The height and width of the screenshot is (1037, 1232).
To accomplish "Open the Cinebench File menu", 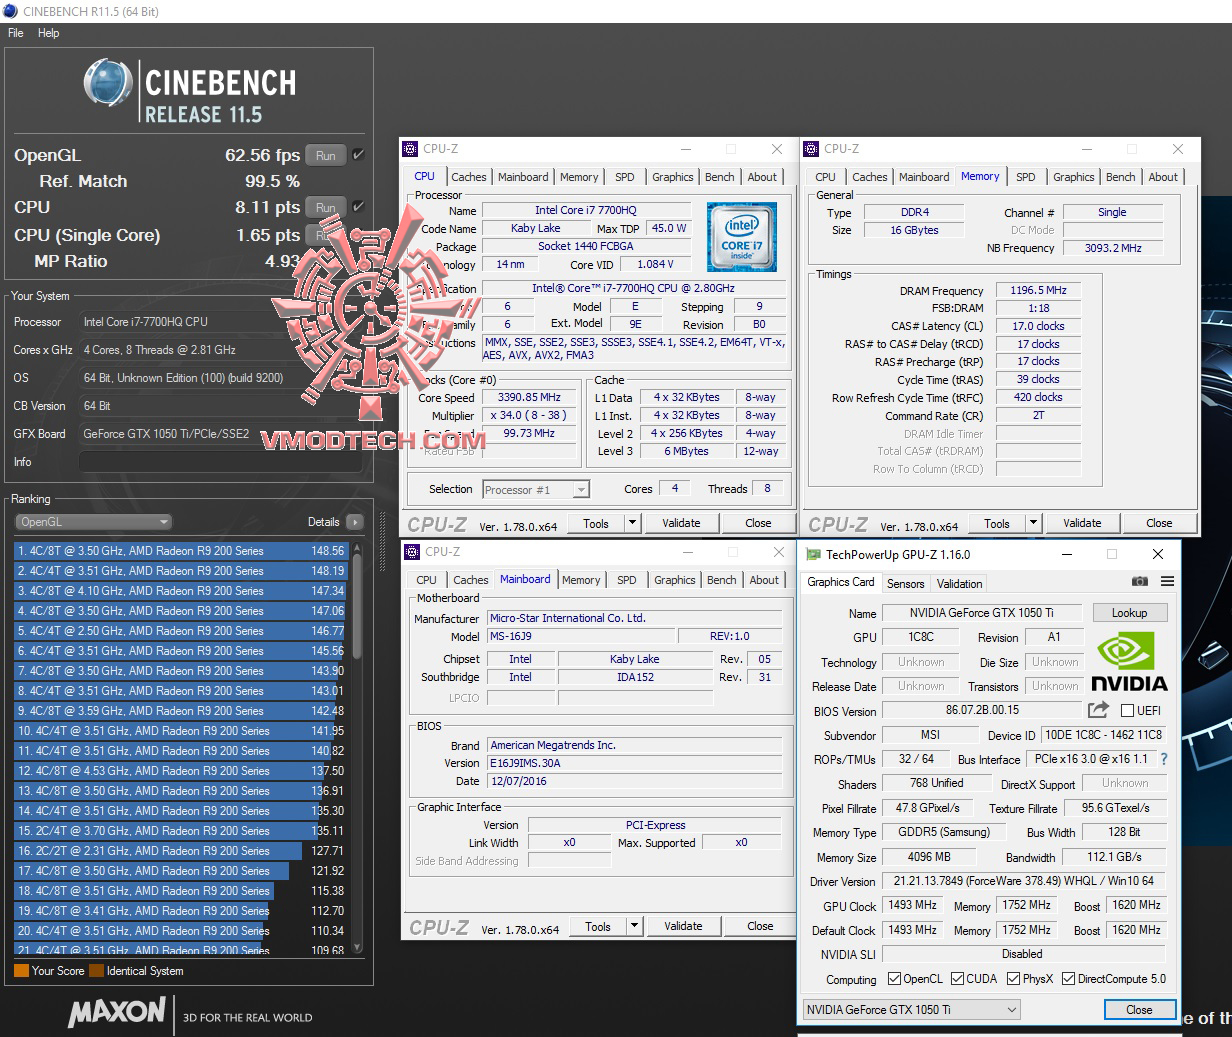I will (x=16, y=33).
